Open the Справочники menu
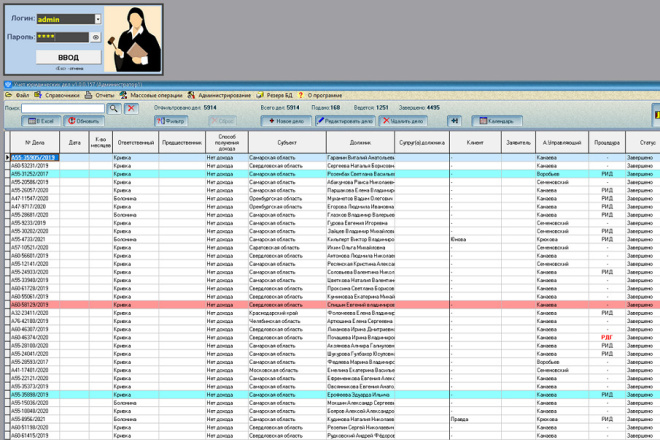 (x=57, y=95)
